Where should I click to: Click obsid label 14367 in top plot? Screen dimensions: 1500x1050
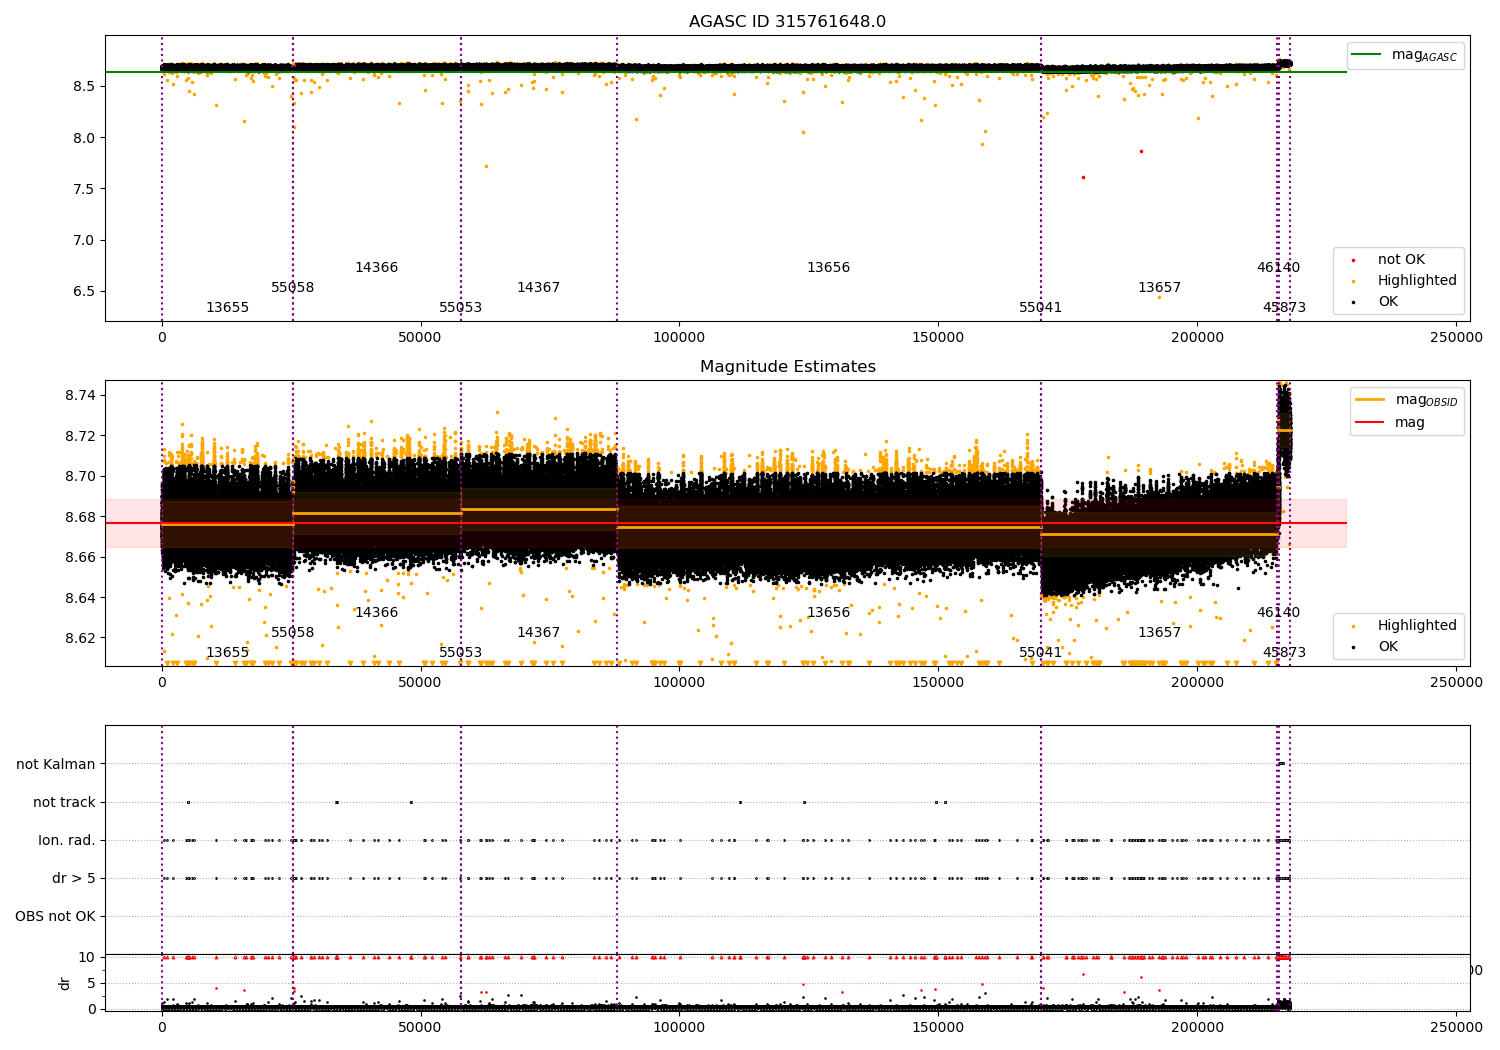pyautogui.click(x=538, y=288)
